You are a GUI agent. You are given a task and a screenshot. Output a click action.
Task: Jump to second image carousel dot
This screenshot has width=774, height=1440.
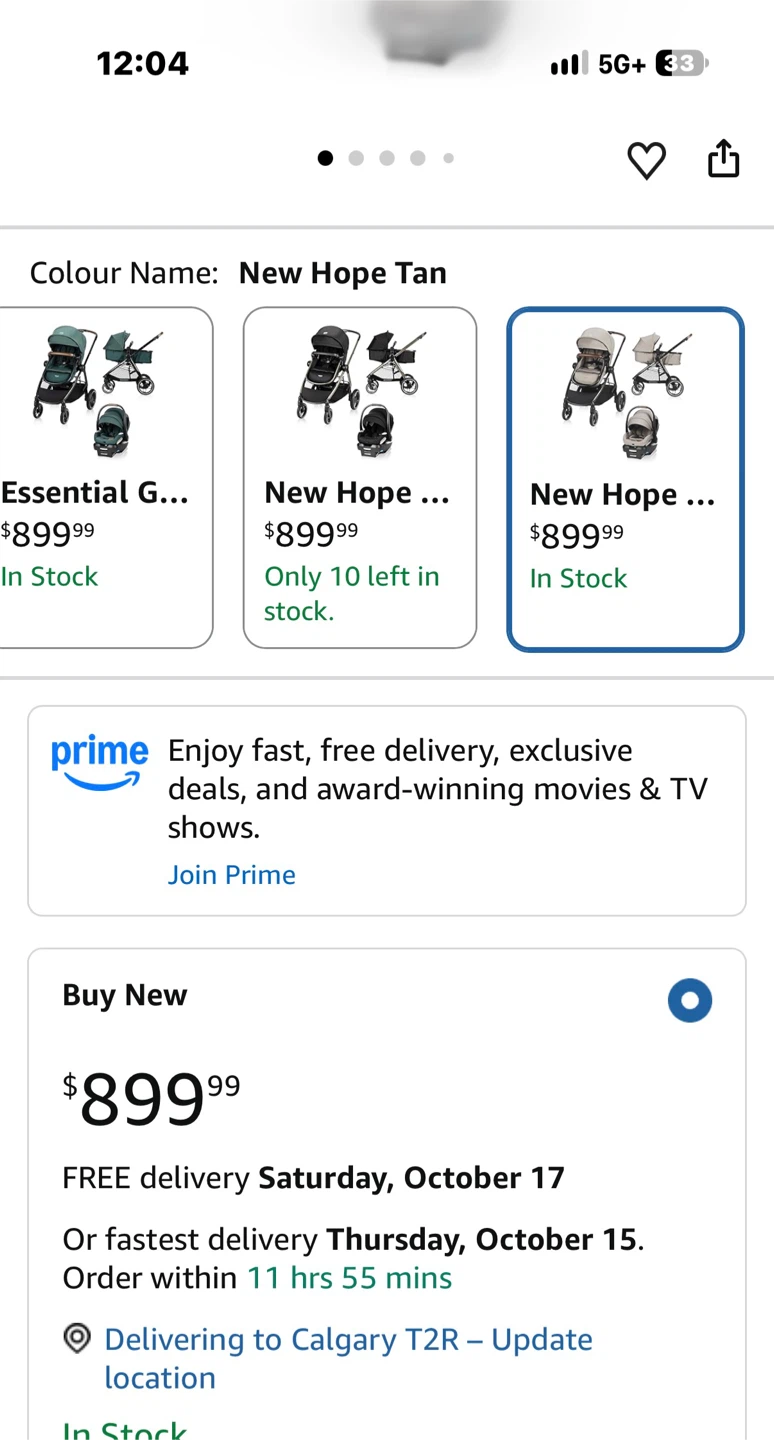(x=356, y=158)
